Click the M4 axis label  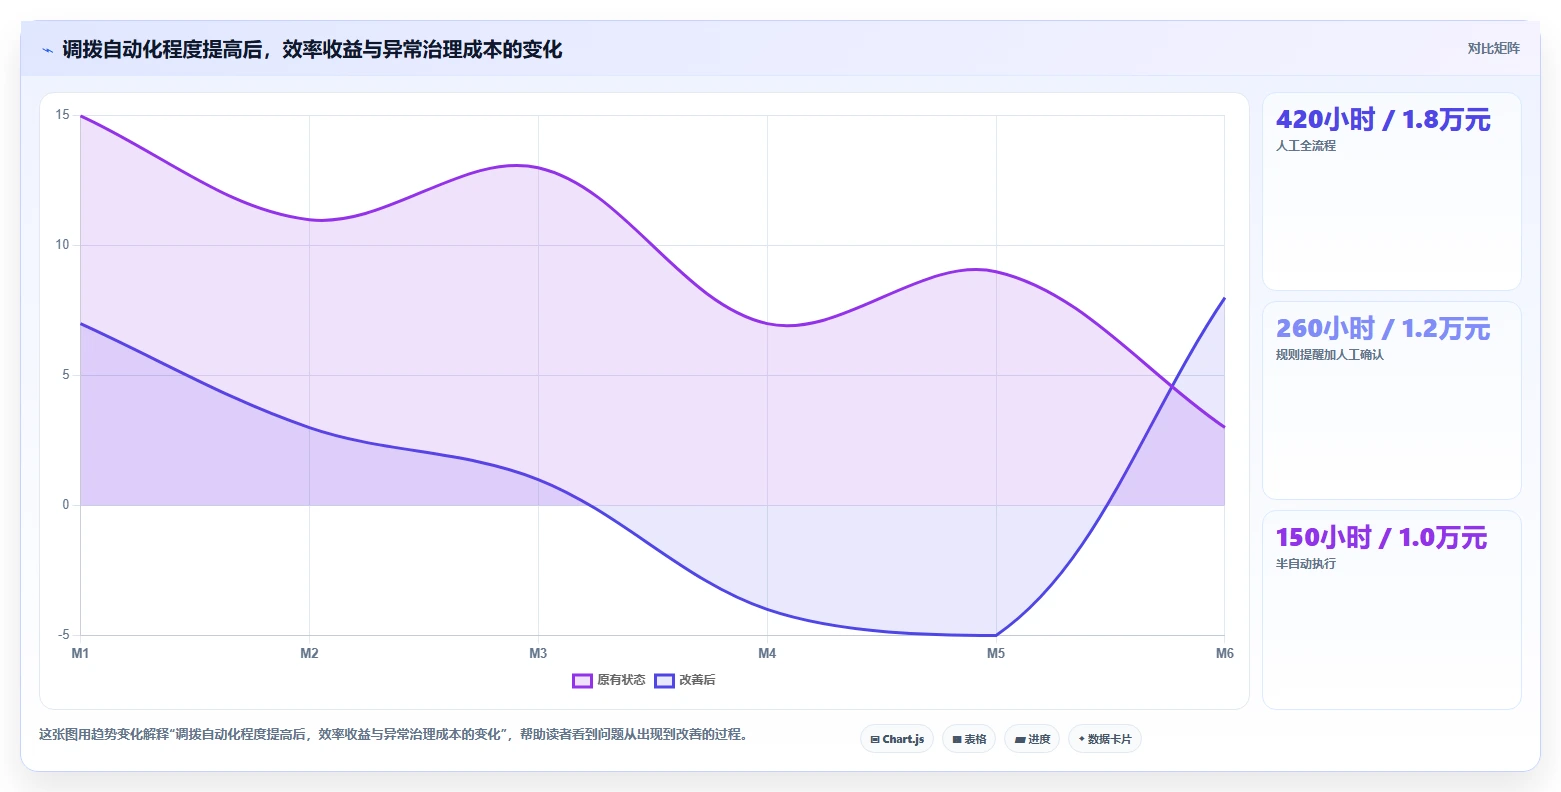pyautogui.click(x=767, y=654)
